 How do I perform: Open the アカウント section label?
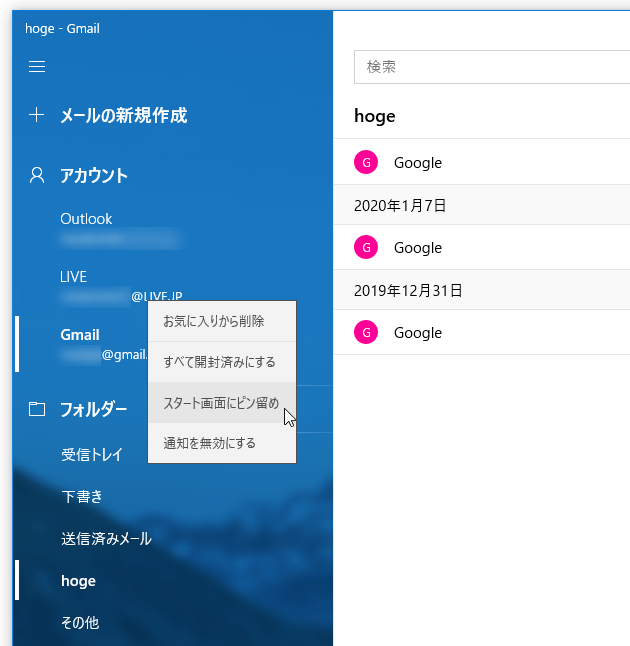click(94, 176)
